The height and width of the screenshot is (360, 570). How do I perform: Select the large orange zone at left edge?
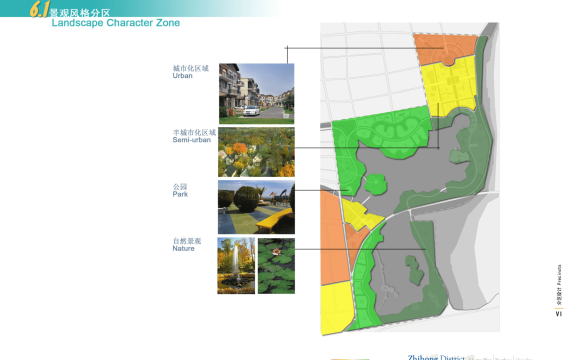point(334,237)
